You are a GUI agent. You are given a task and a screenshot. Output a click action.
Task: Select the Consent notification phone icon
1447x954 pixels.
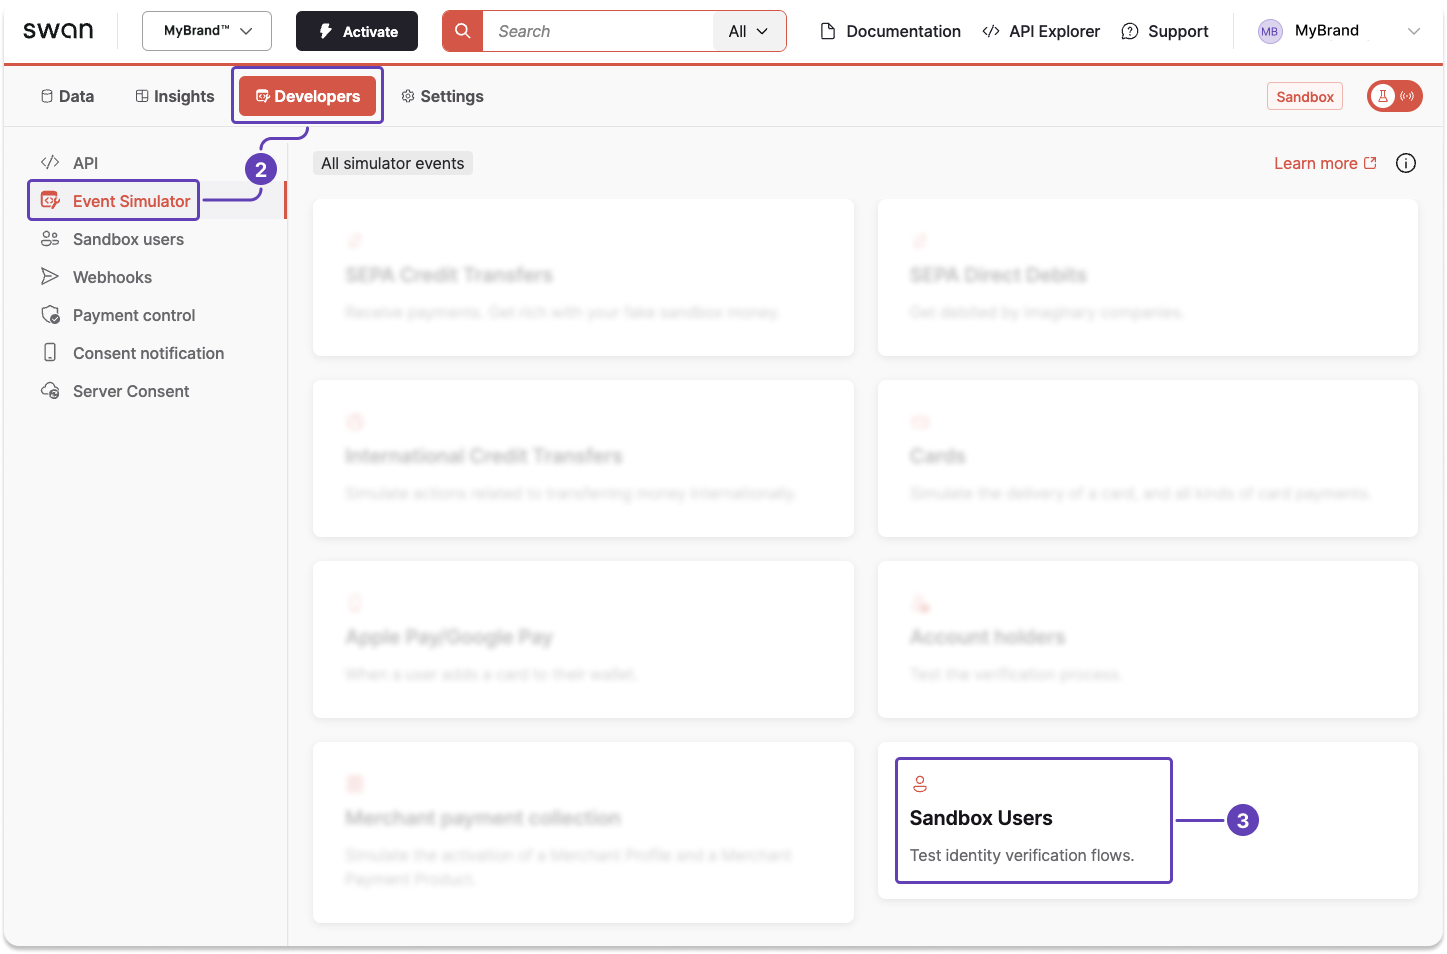[50, 352]
